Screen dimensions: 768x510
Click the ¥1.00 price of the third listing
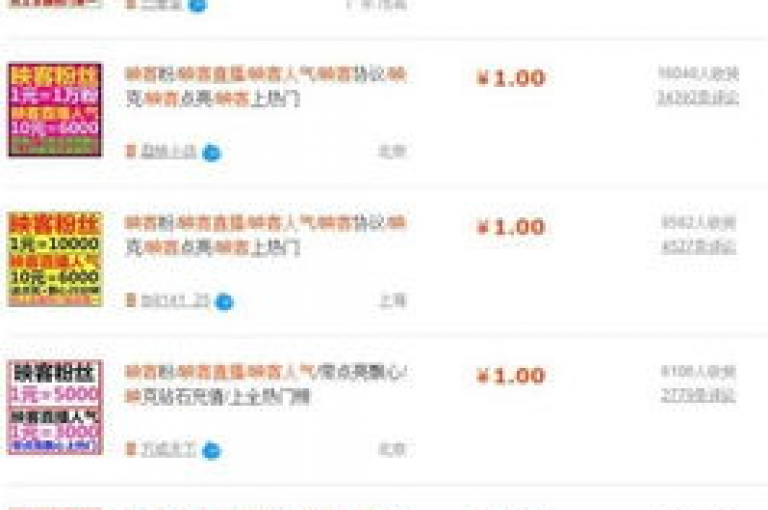point(510,376)
